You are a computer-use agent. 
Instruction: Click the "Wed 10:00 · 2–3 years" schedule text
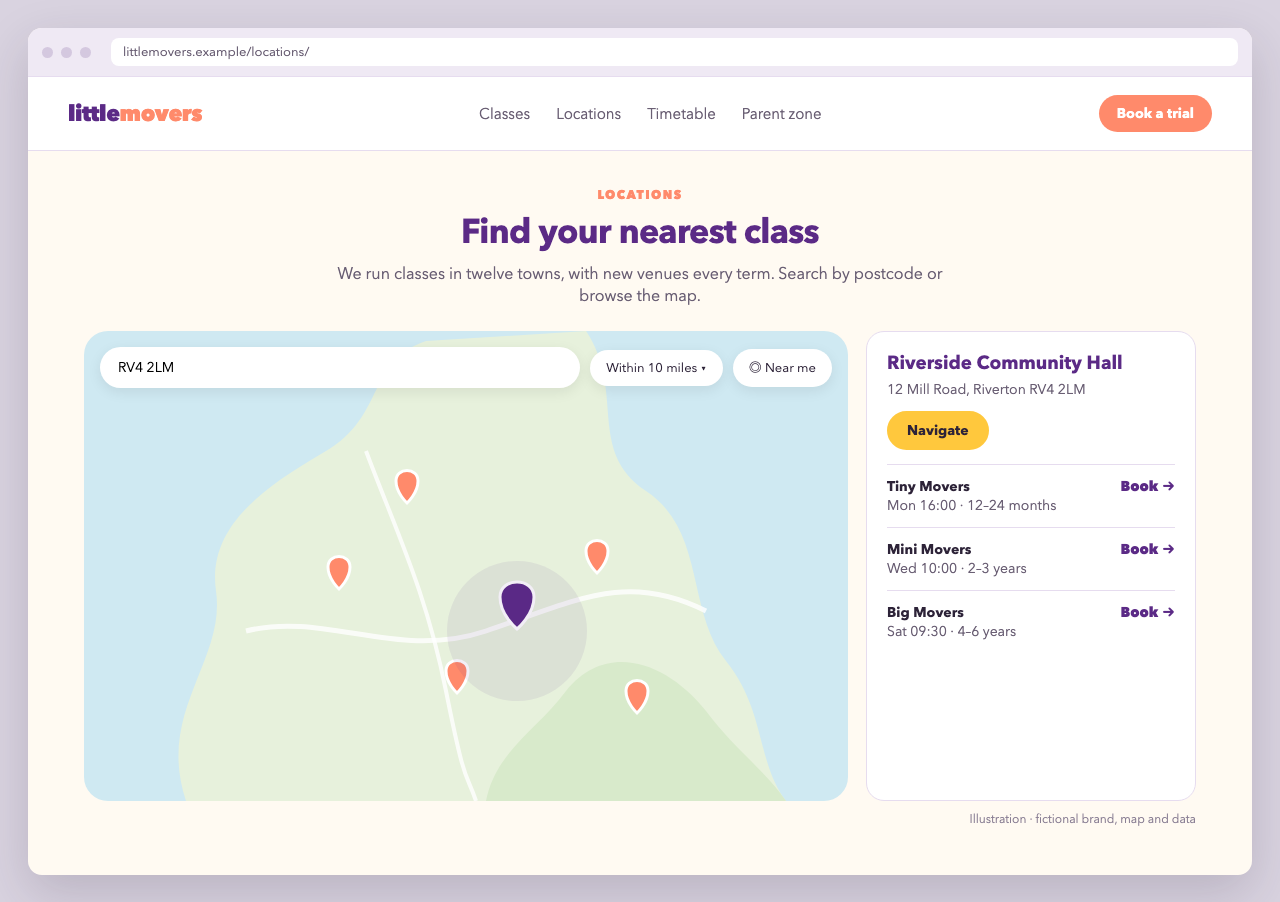(956, 568)
